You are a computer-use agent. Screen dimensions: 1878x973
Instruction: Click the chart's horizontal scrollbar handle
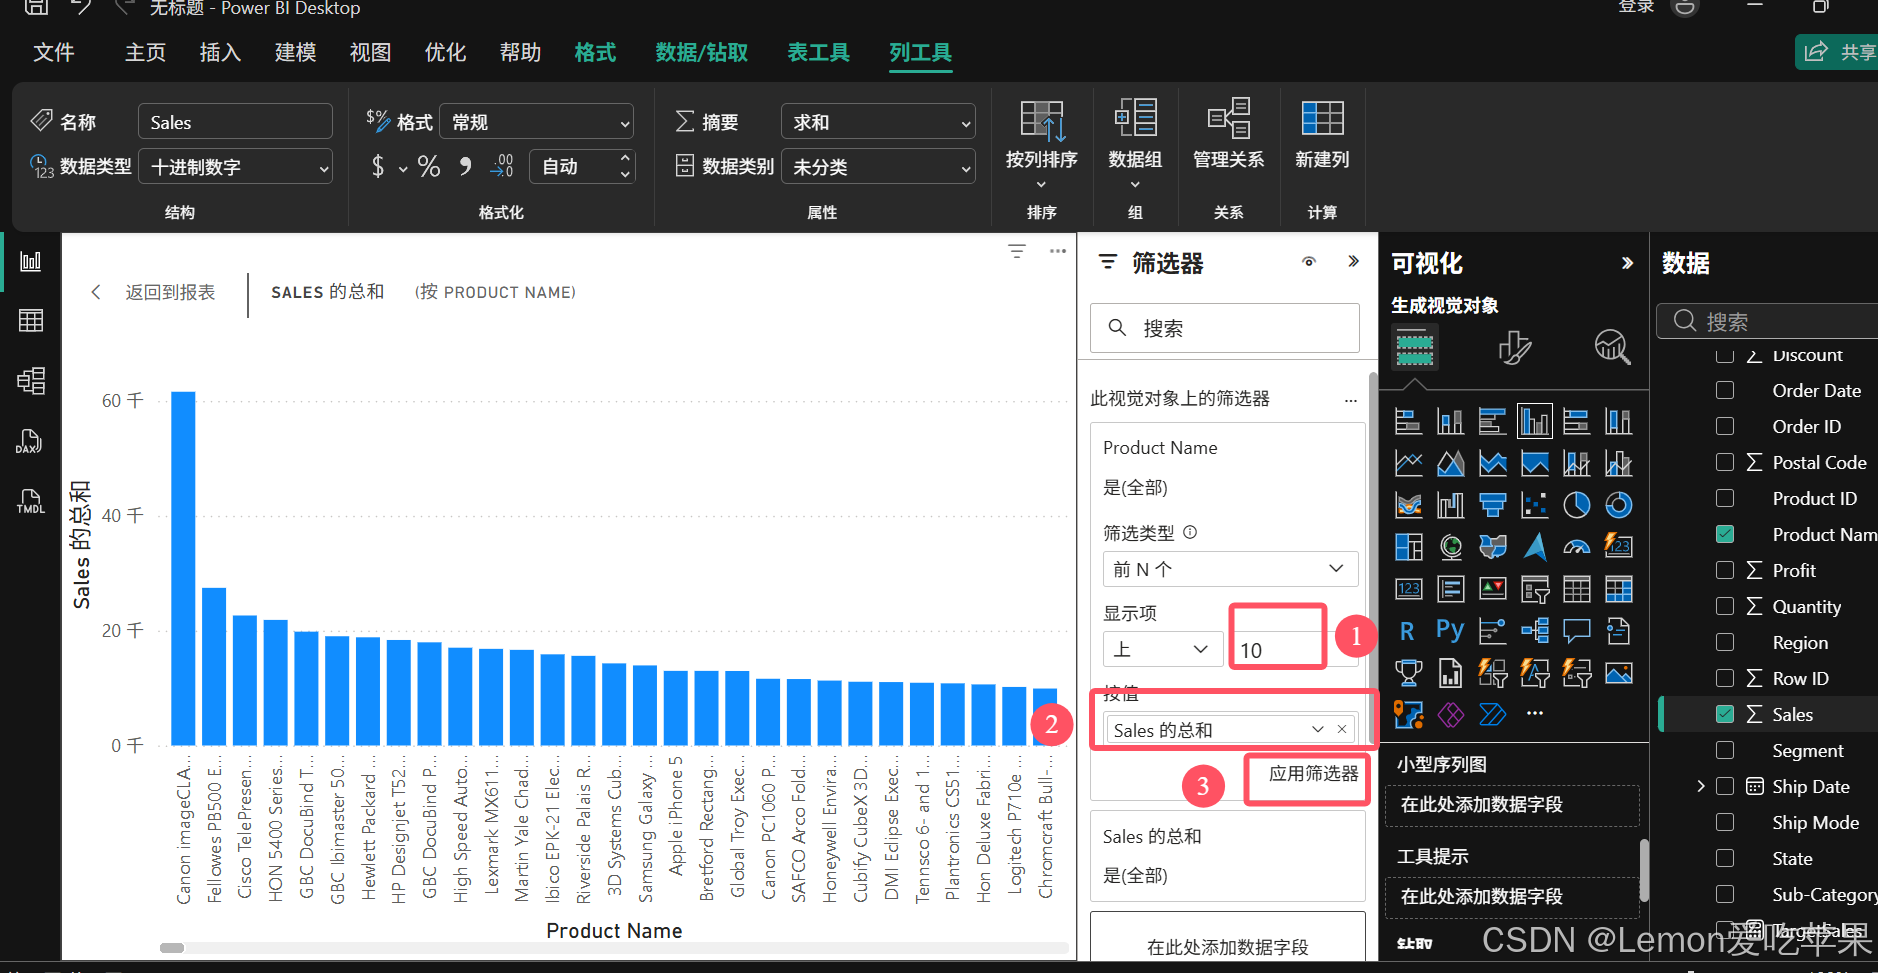(172, 947)
